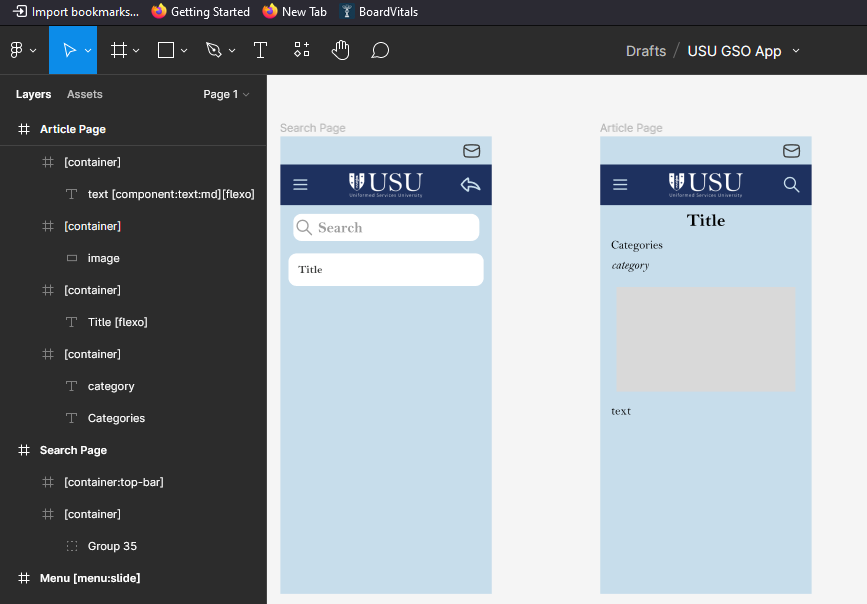The width and height of the screenshot is (867, 604).
Task: Switch to the Layers tab
Action: (x=33, y=94)
